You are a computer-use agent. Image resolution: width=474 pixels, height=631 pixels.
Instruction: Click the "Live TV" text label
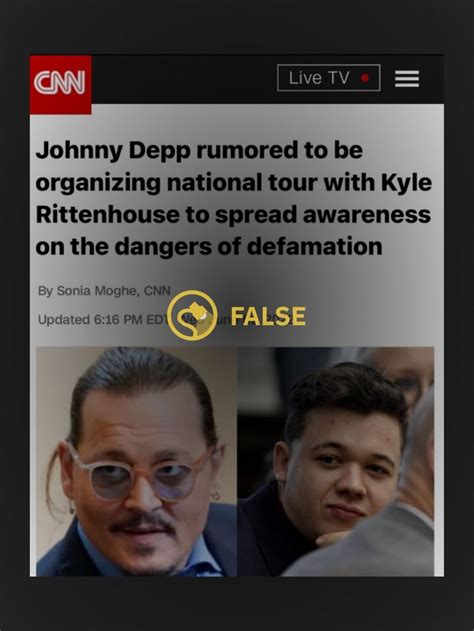click(319, 78)
